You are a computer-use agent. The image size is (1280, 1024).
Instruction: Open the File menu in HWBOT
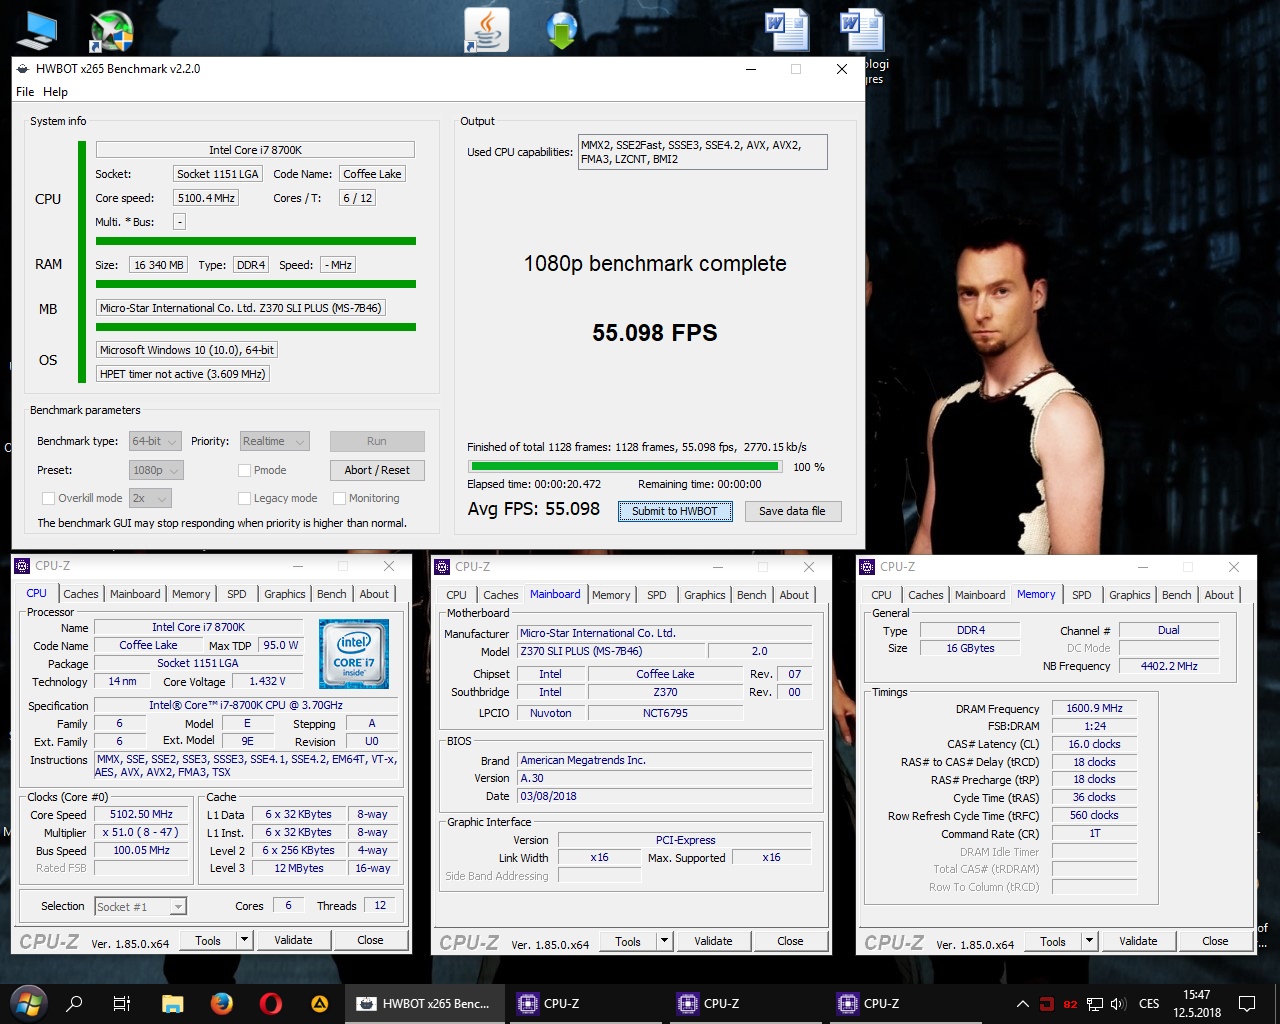[25, 91]
